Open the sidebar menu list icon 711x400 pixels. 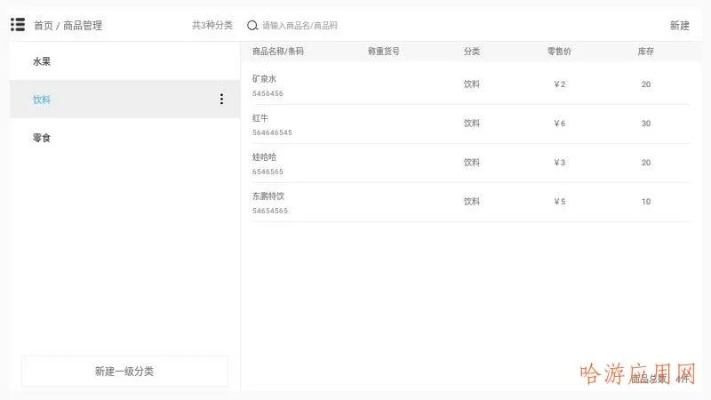coord(18,25)
